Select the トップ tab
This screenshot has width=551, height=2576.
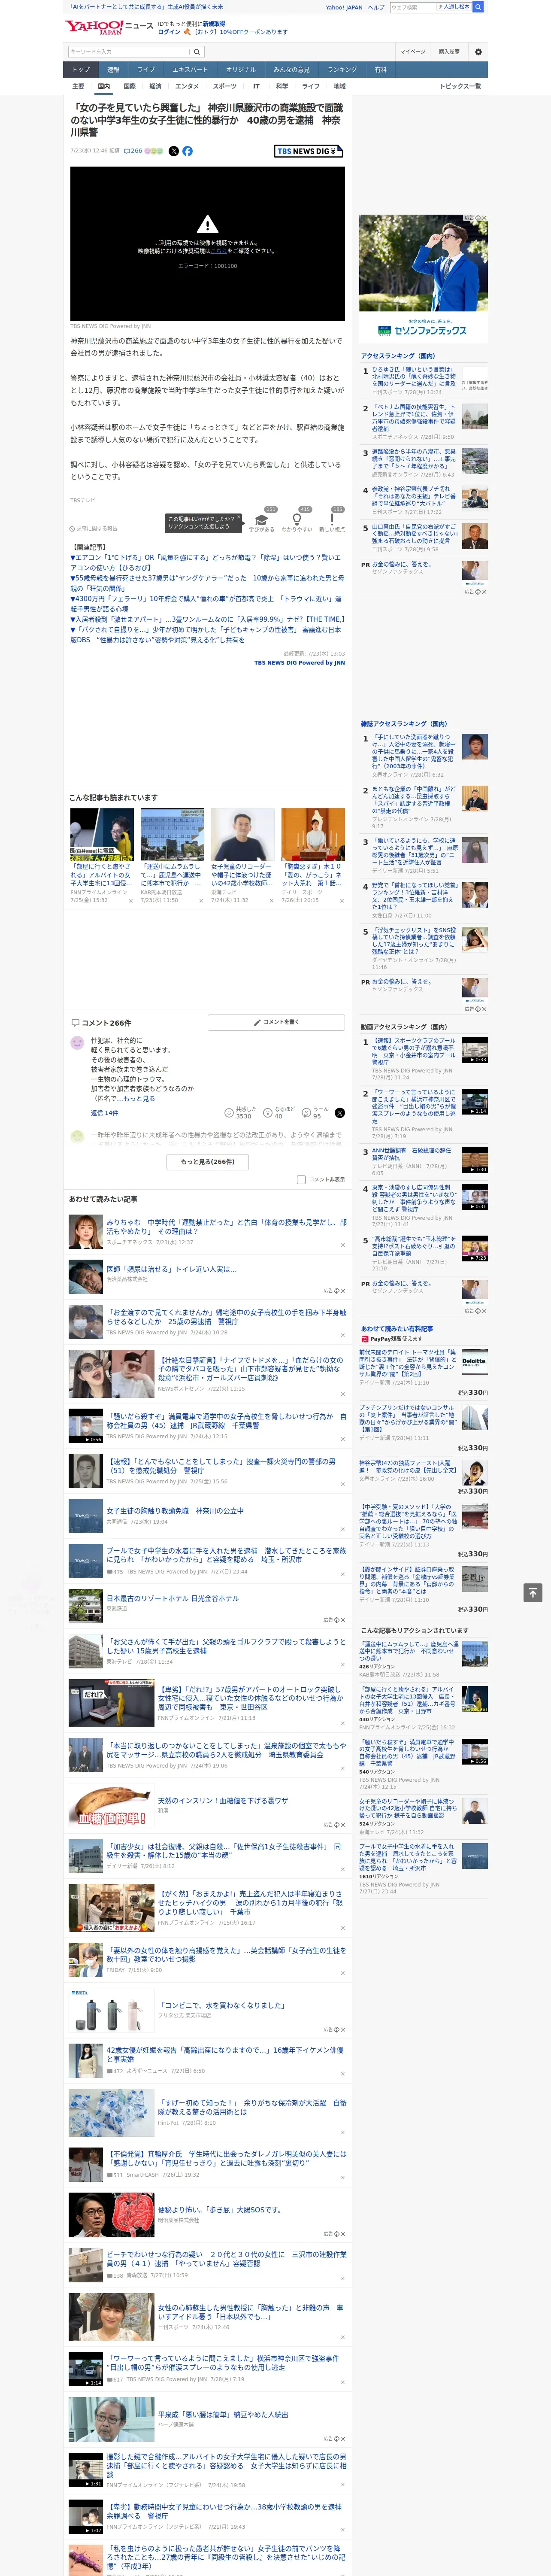click(x=81, y=70)
